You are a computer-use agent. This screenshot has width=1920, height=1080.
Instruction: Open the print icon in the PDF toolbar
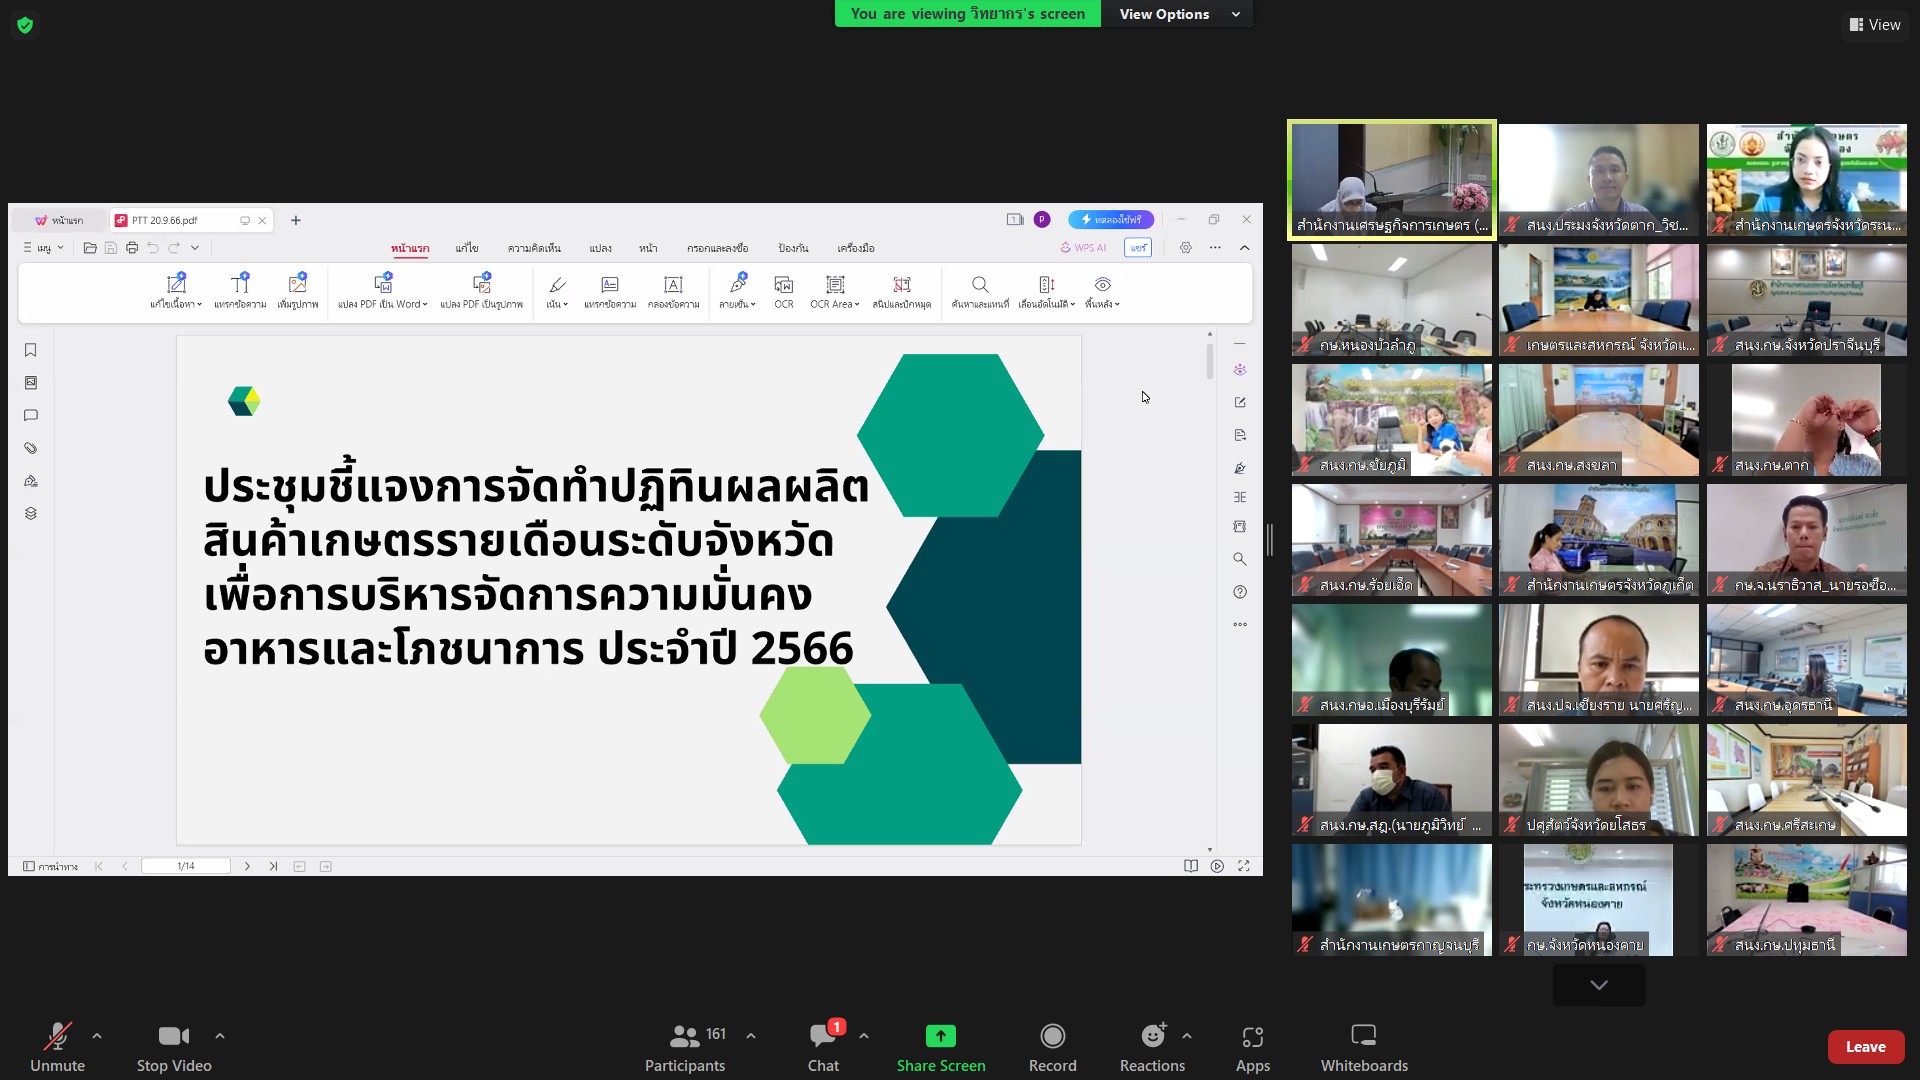[x=132, y=248]
